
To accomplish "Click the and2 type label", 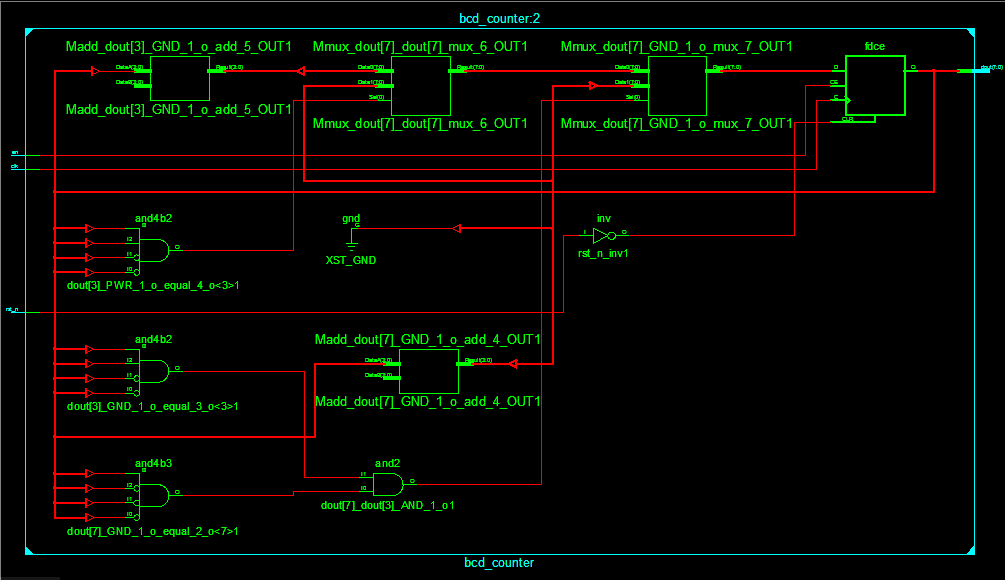I will click(387, 463).
